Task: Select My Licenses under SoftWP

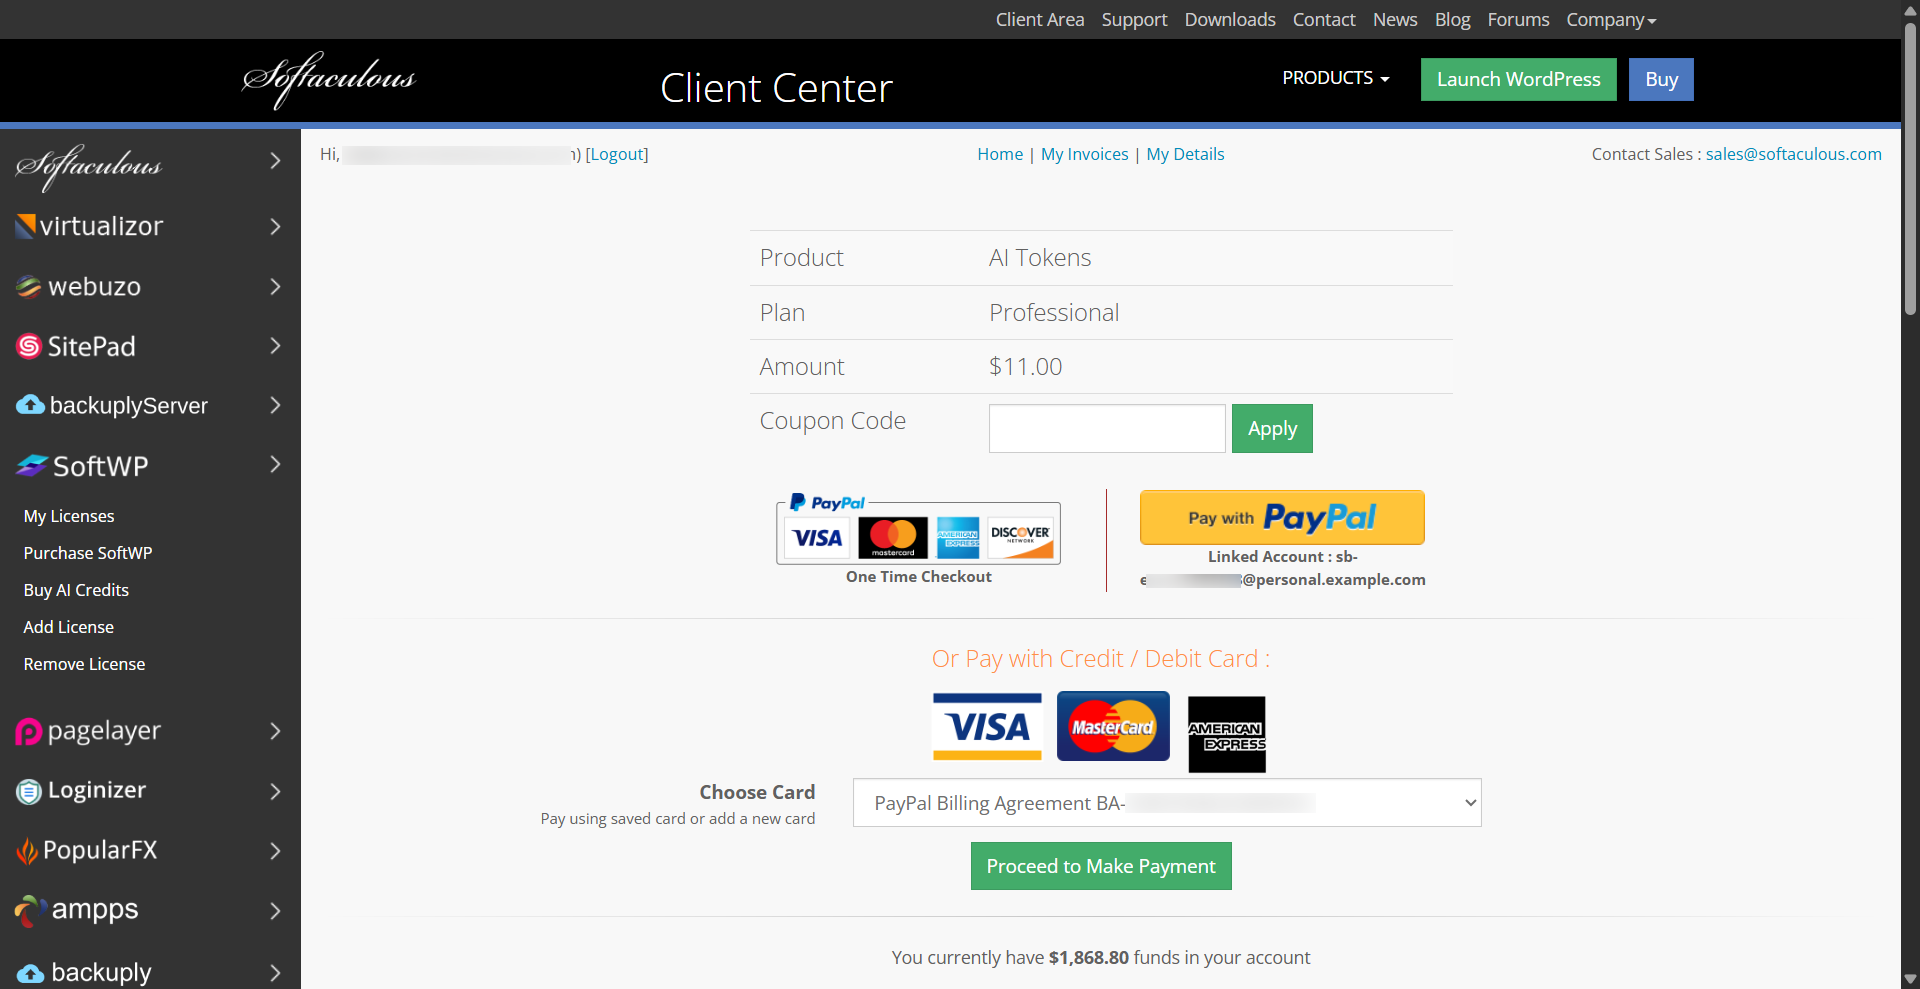Action: (x=69, y=516)
